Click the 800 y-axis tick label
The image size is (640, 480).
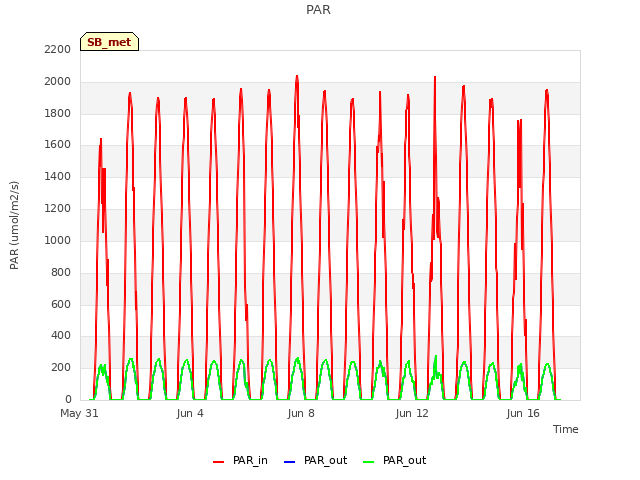pos(61,272)
